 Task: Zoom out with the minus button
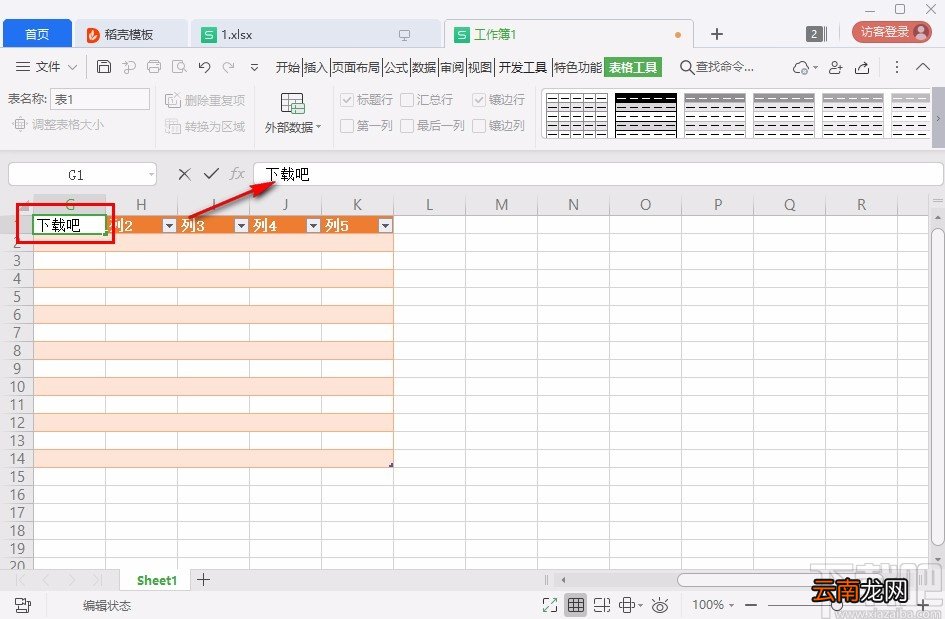click(750, 605)
